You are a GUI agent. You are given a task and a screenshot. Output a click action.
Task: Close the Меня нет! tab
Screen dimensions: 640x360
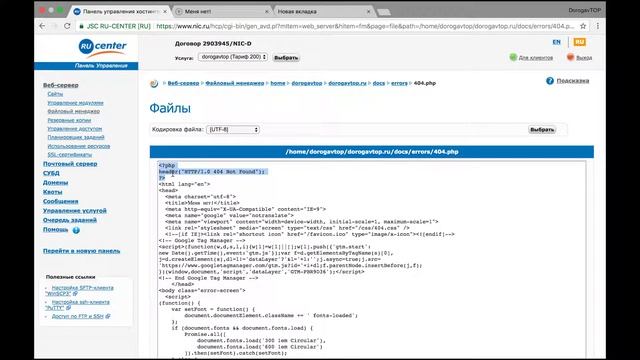coord(267,11)
